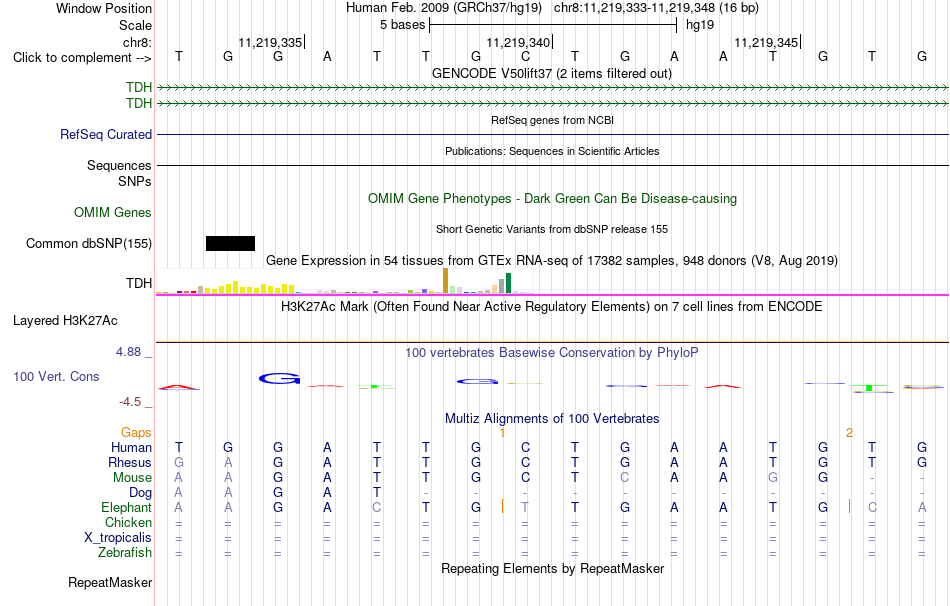Click the GENCODE V50lift37 track title
The width and height of the screenshot is (950, 606).
click(x=552, y=74)
